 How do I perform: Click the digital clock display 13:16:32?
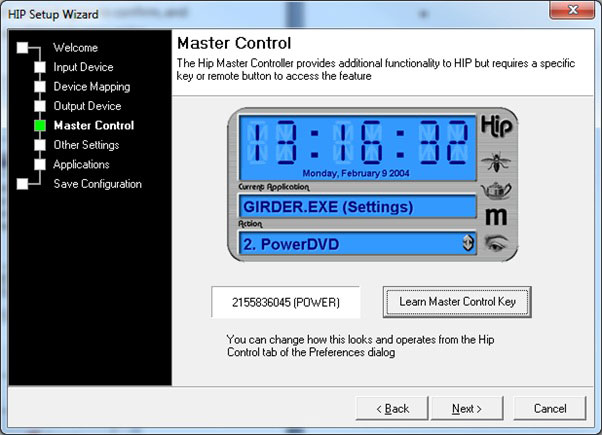[357, 142]
